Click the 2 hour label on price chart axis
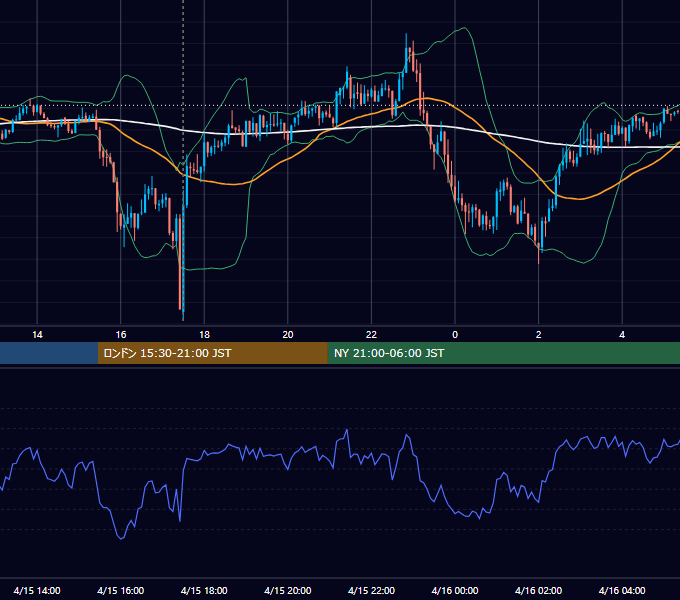This screenshot has height=600, width=680. (x=539, y=335)
